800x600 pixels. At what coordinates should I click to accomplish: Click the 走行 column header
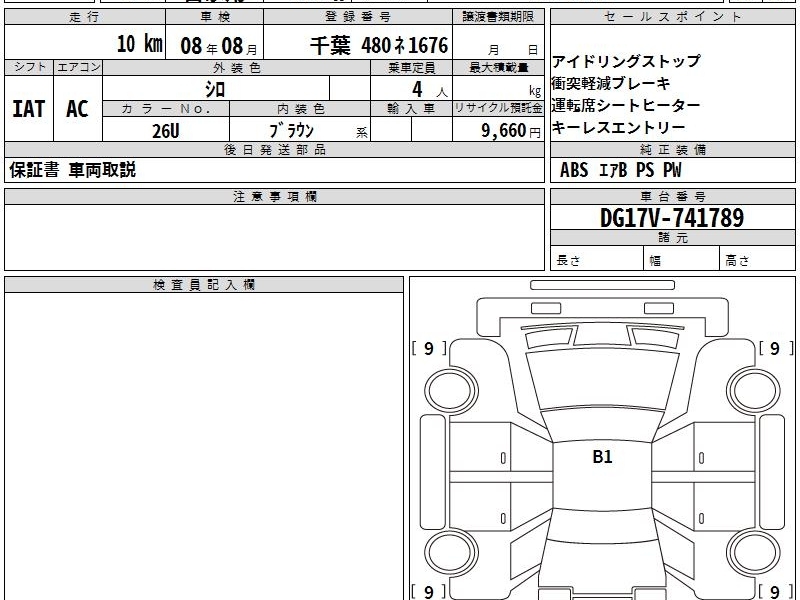pos(85,17)
